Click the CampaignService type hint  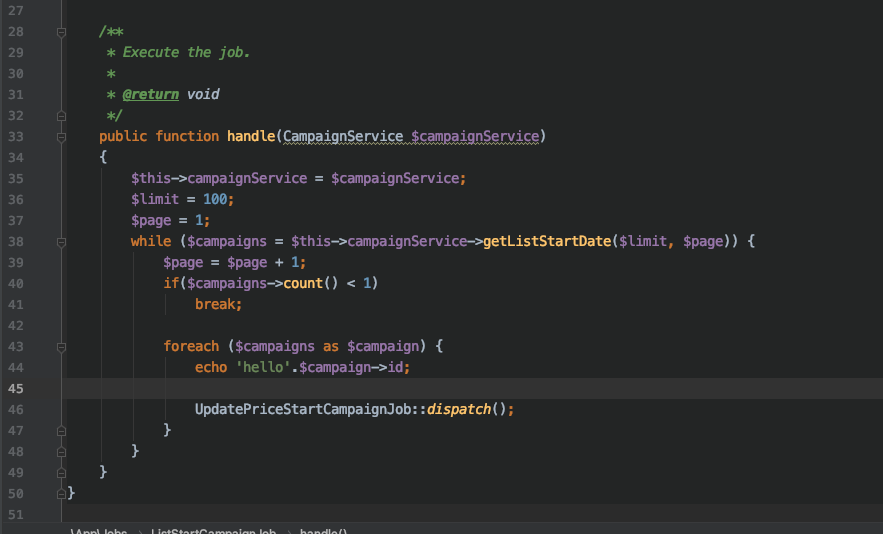[x=343, y=136]
